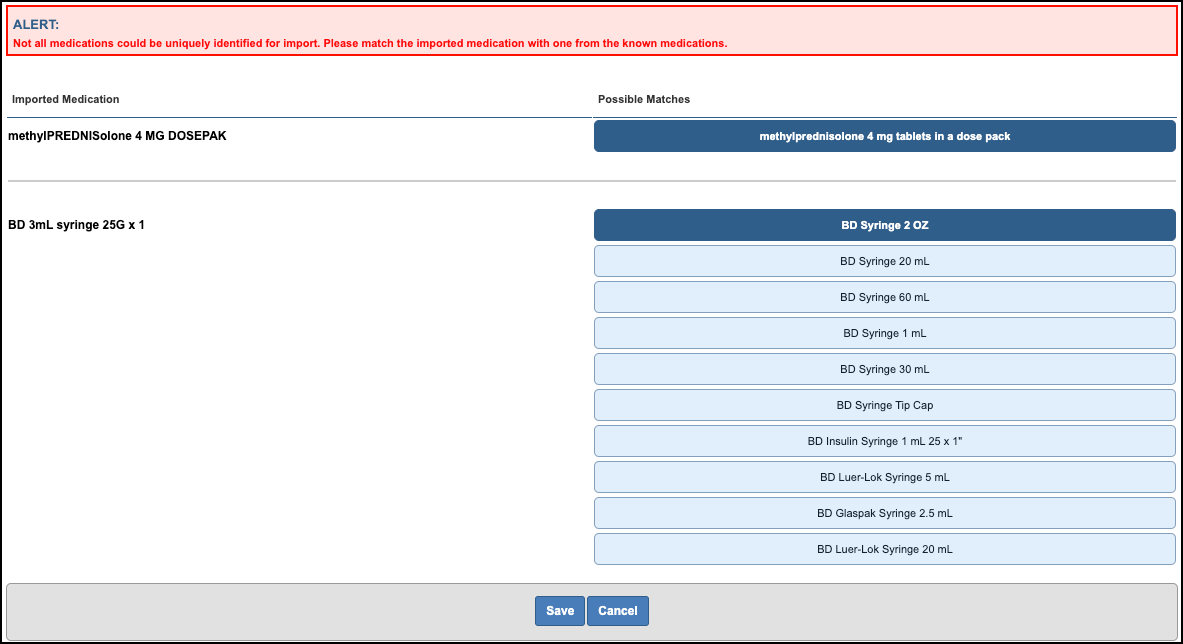The image size is (1183, 644).
Task: Pick the BD Syringe Tip Cap match
Action: coord(884,405)
